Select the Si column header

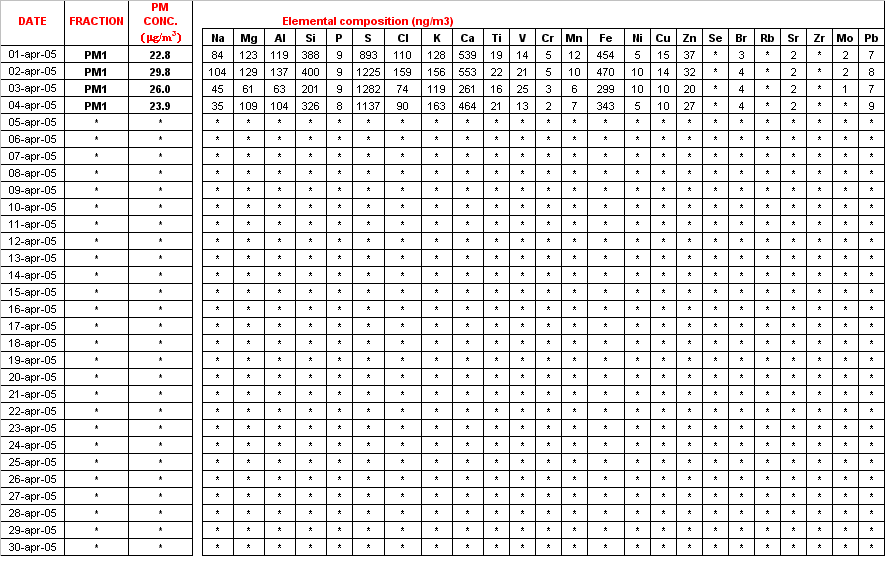310,38
